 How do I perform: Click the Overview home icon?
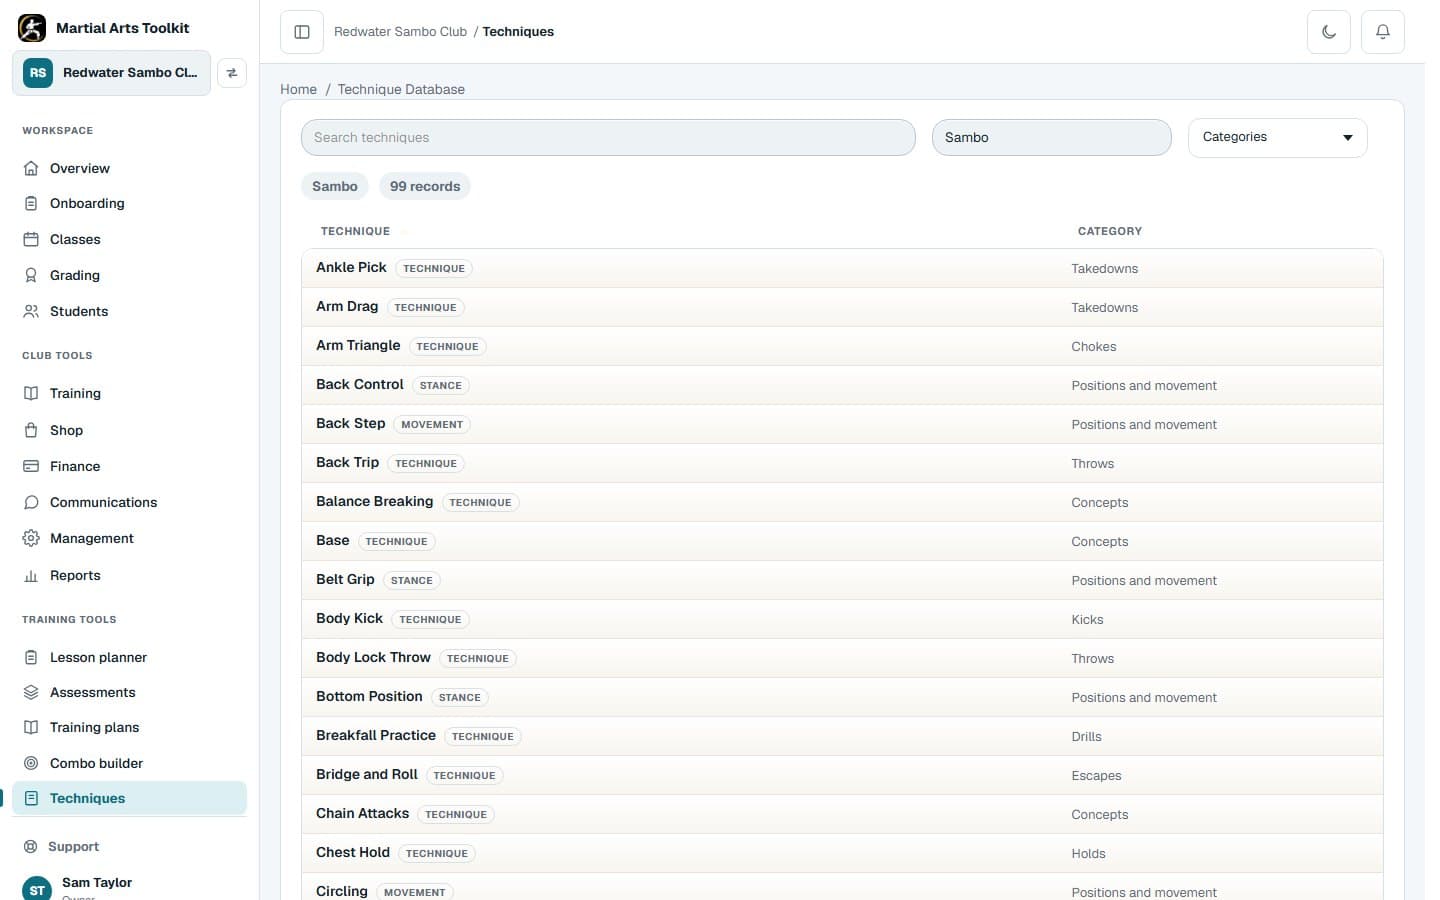(31, 168)
